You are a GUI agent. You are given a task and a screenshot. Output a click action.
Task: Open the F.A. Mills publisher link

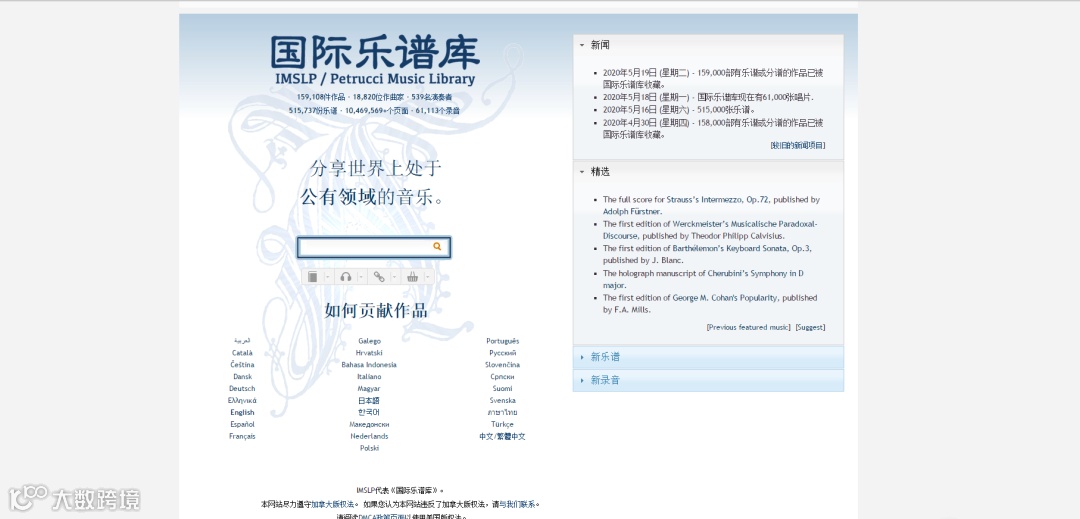[632, 310]
